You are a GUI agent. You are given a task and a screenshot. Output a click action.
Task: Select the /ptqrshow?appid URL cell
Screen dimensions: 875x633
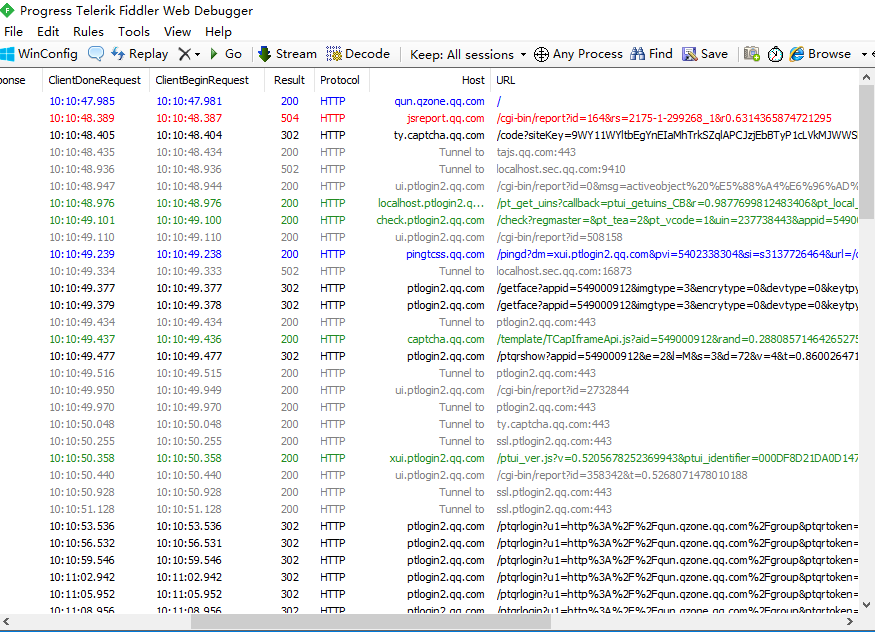click(677, 356)
